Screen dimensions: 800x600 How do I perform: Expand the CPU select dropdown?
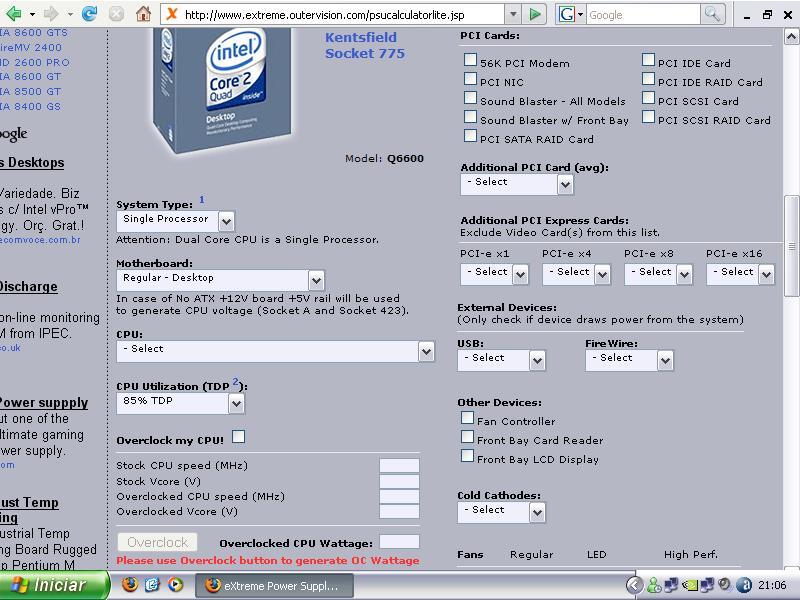[276, 351]
